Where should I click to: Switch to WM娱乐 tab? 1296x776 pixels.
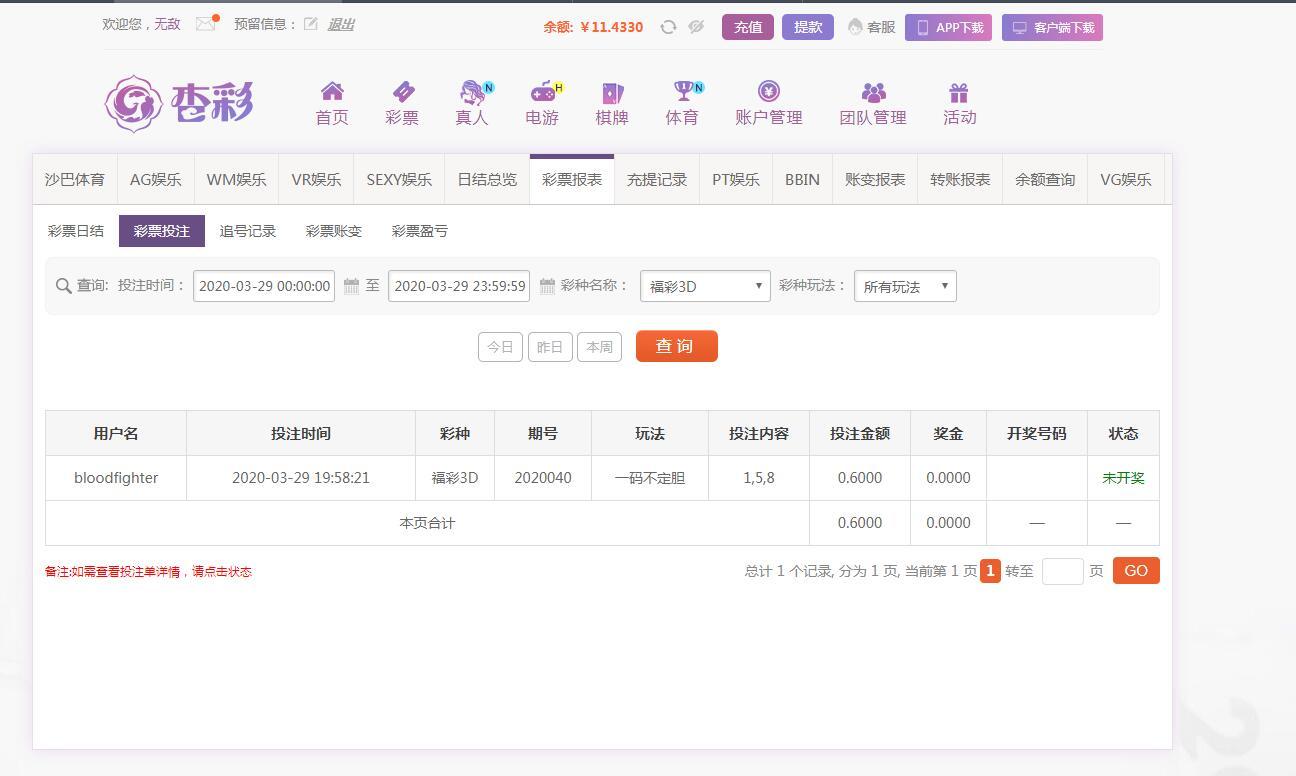point(237,180)
